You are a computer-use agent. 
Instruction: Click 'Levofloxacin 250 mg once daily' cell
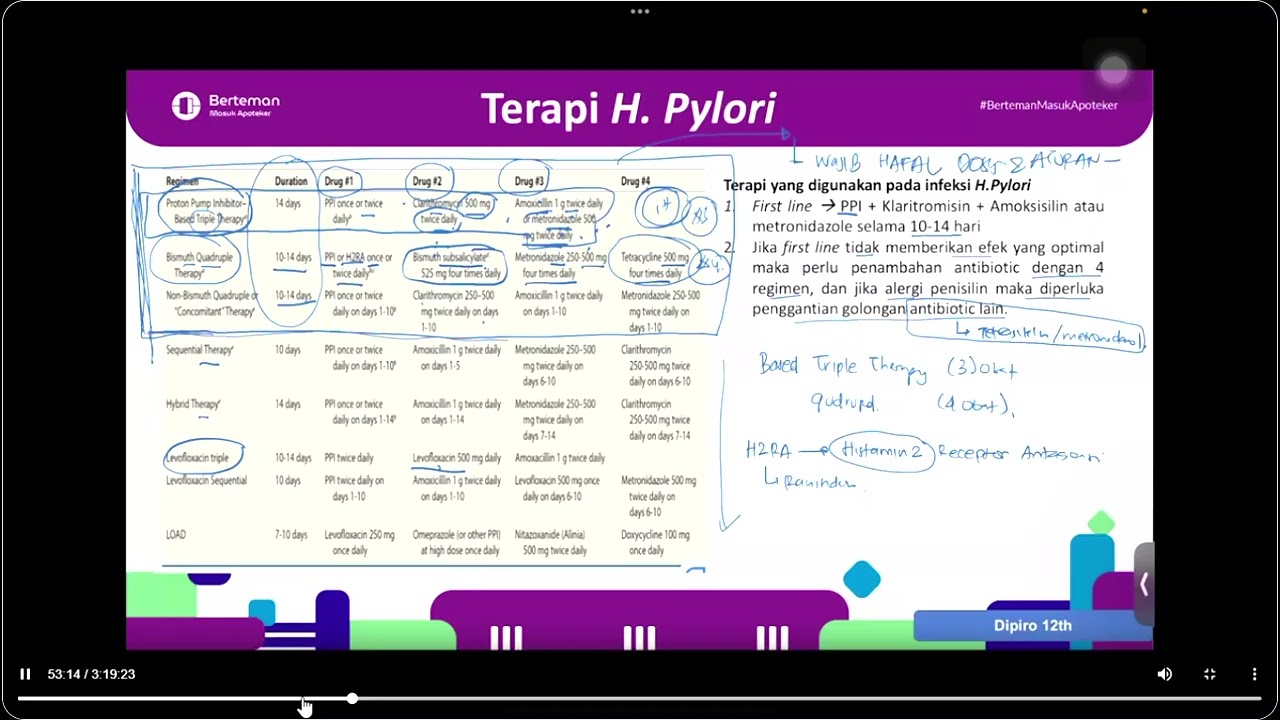click(360, 543)
